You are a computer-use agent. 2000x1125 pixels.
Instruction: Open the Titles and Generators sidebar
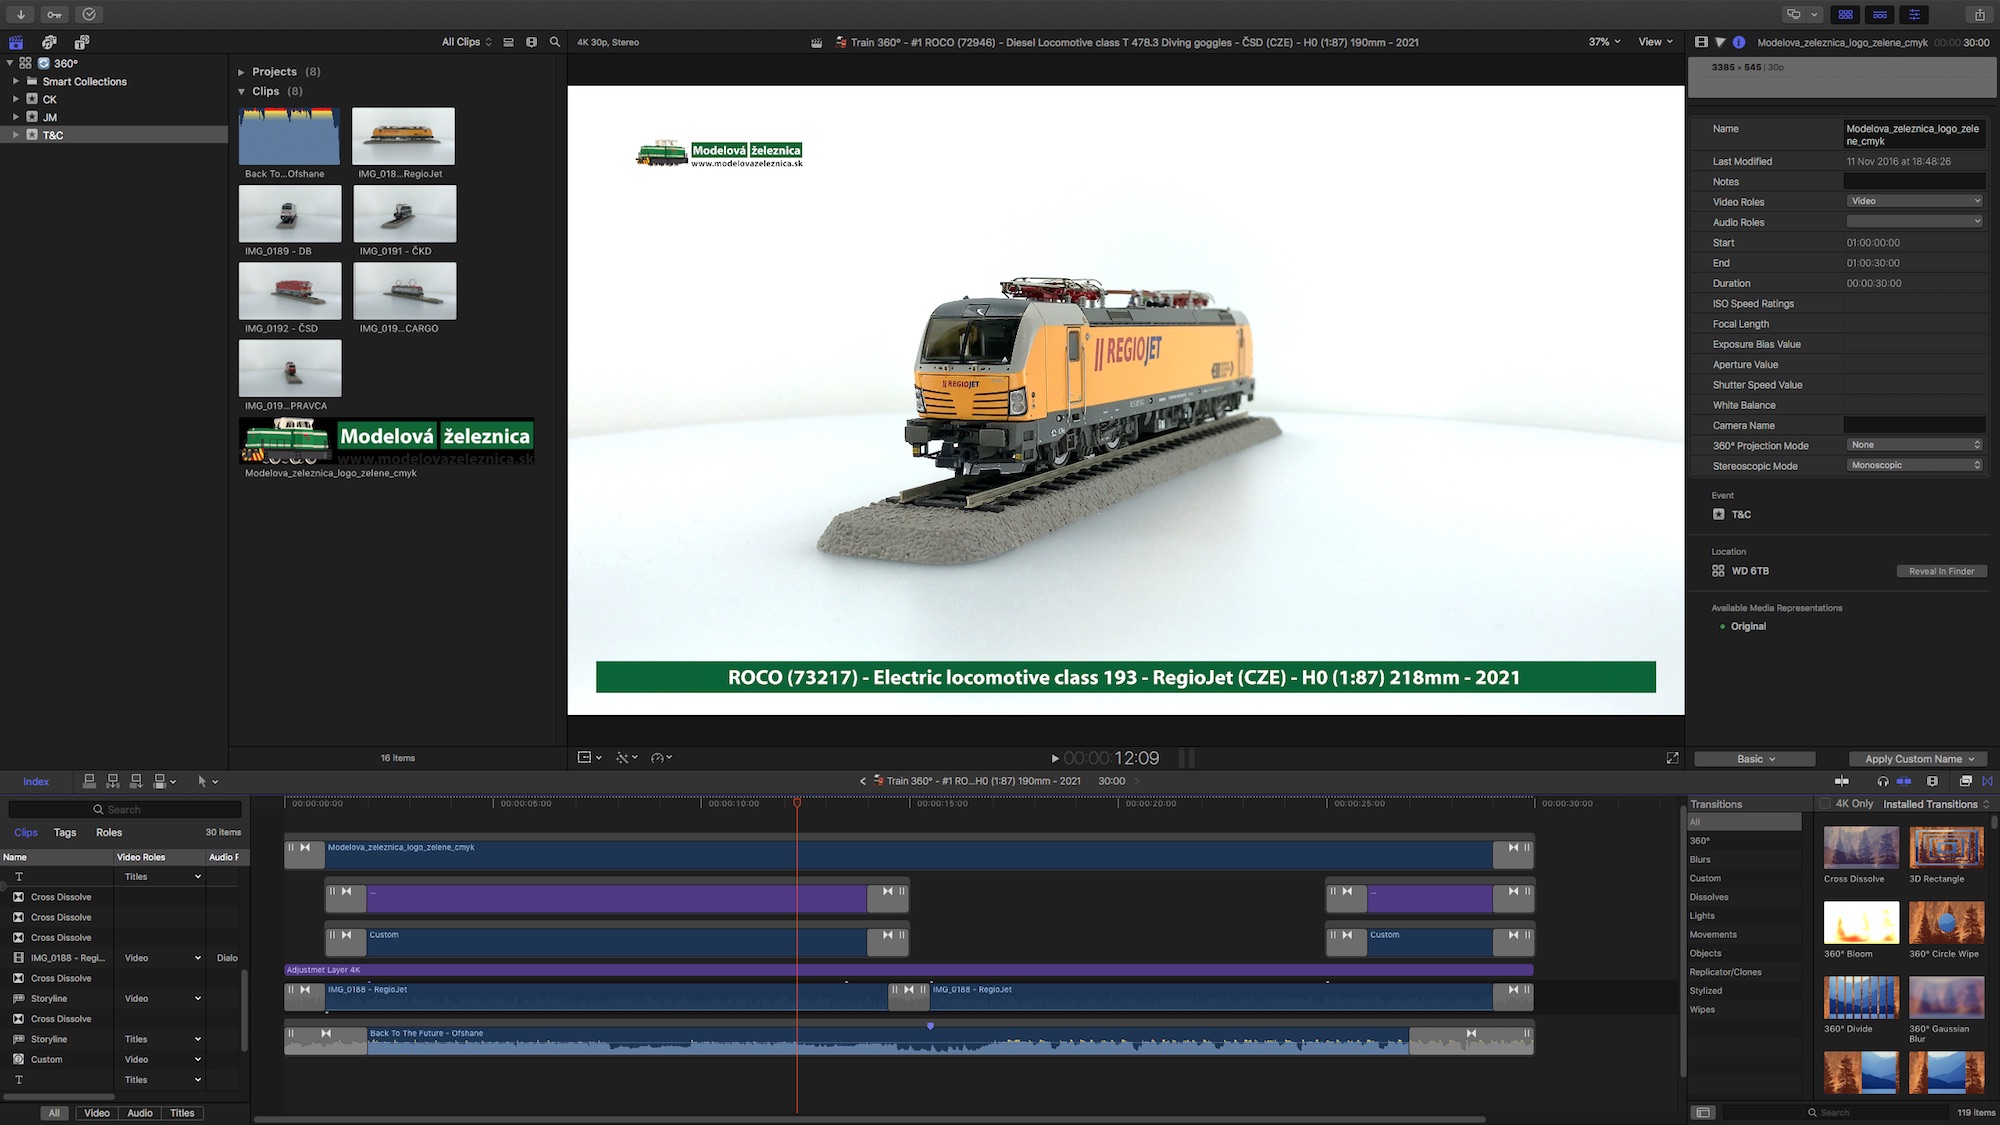[x=82, y=42]
